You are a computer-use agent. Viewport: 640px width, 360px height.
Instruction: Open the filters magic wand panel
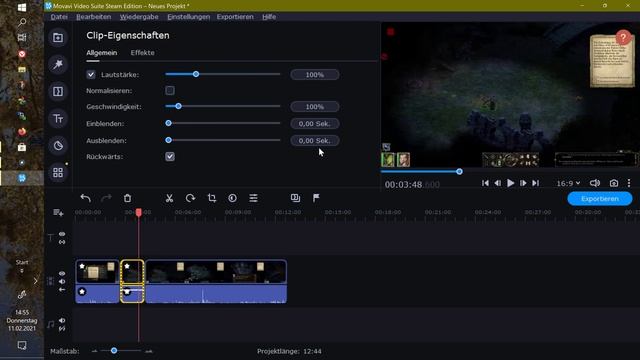[58, 64]
